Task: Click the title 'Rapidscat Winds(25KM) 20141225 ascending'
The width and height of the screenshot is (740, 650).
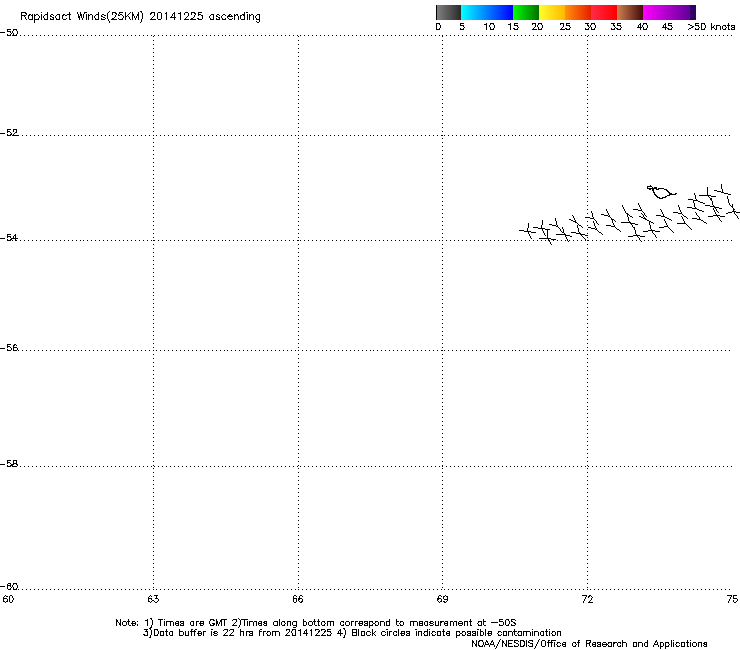Action: point(140,17)
